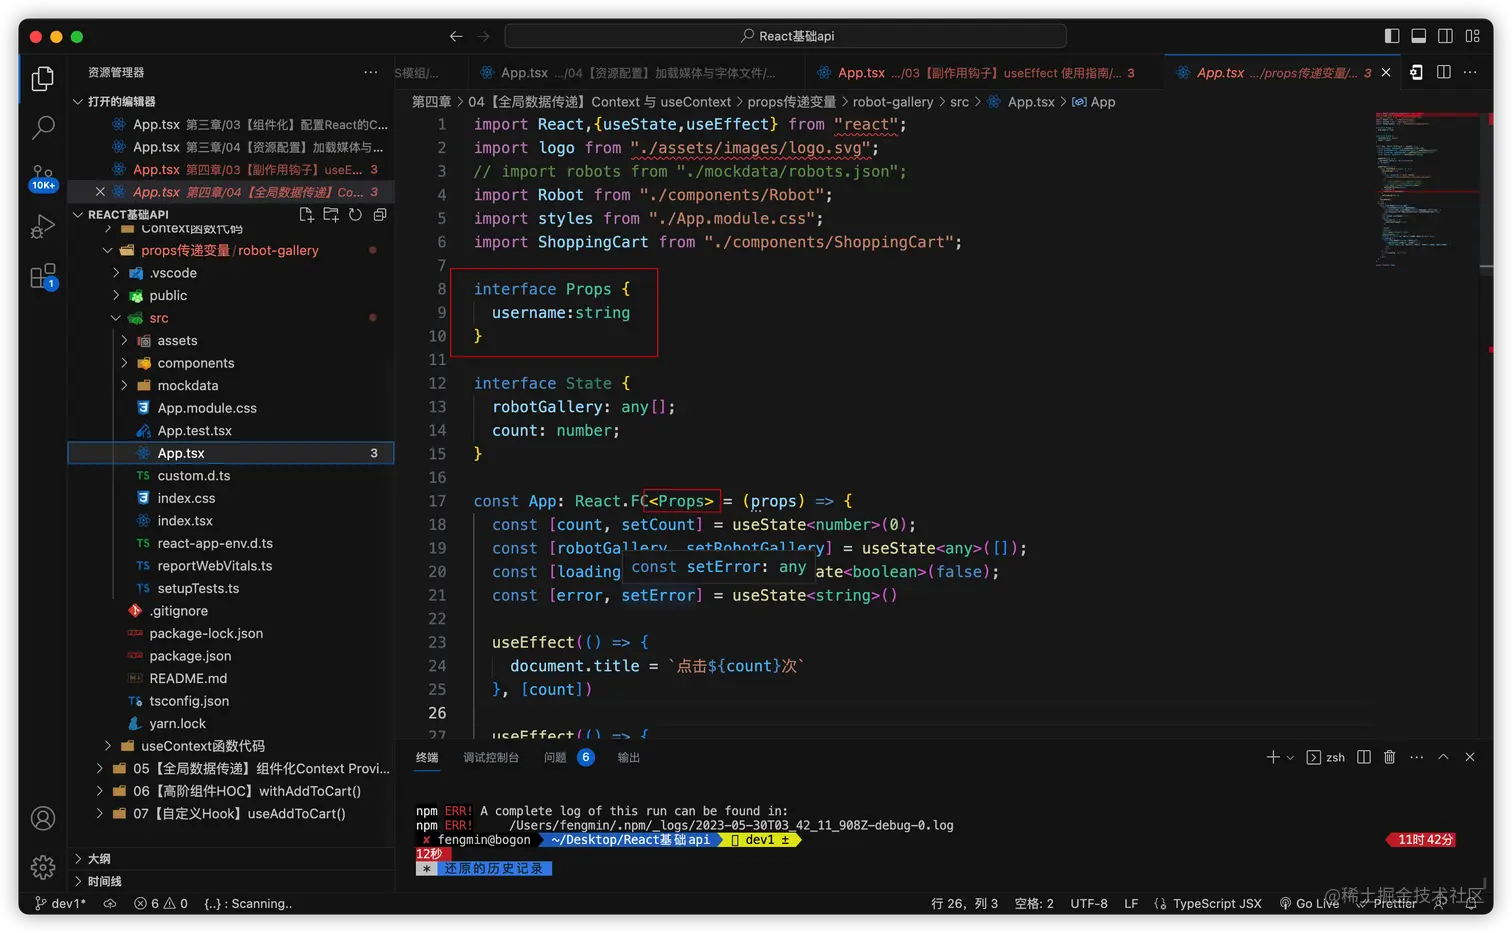Open package.json in file tree
1512x933 pixels.
(x=190, y=656)
